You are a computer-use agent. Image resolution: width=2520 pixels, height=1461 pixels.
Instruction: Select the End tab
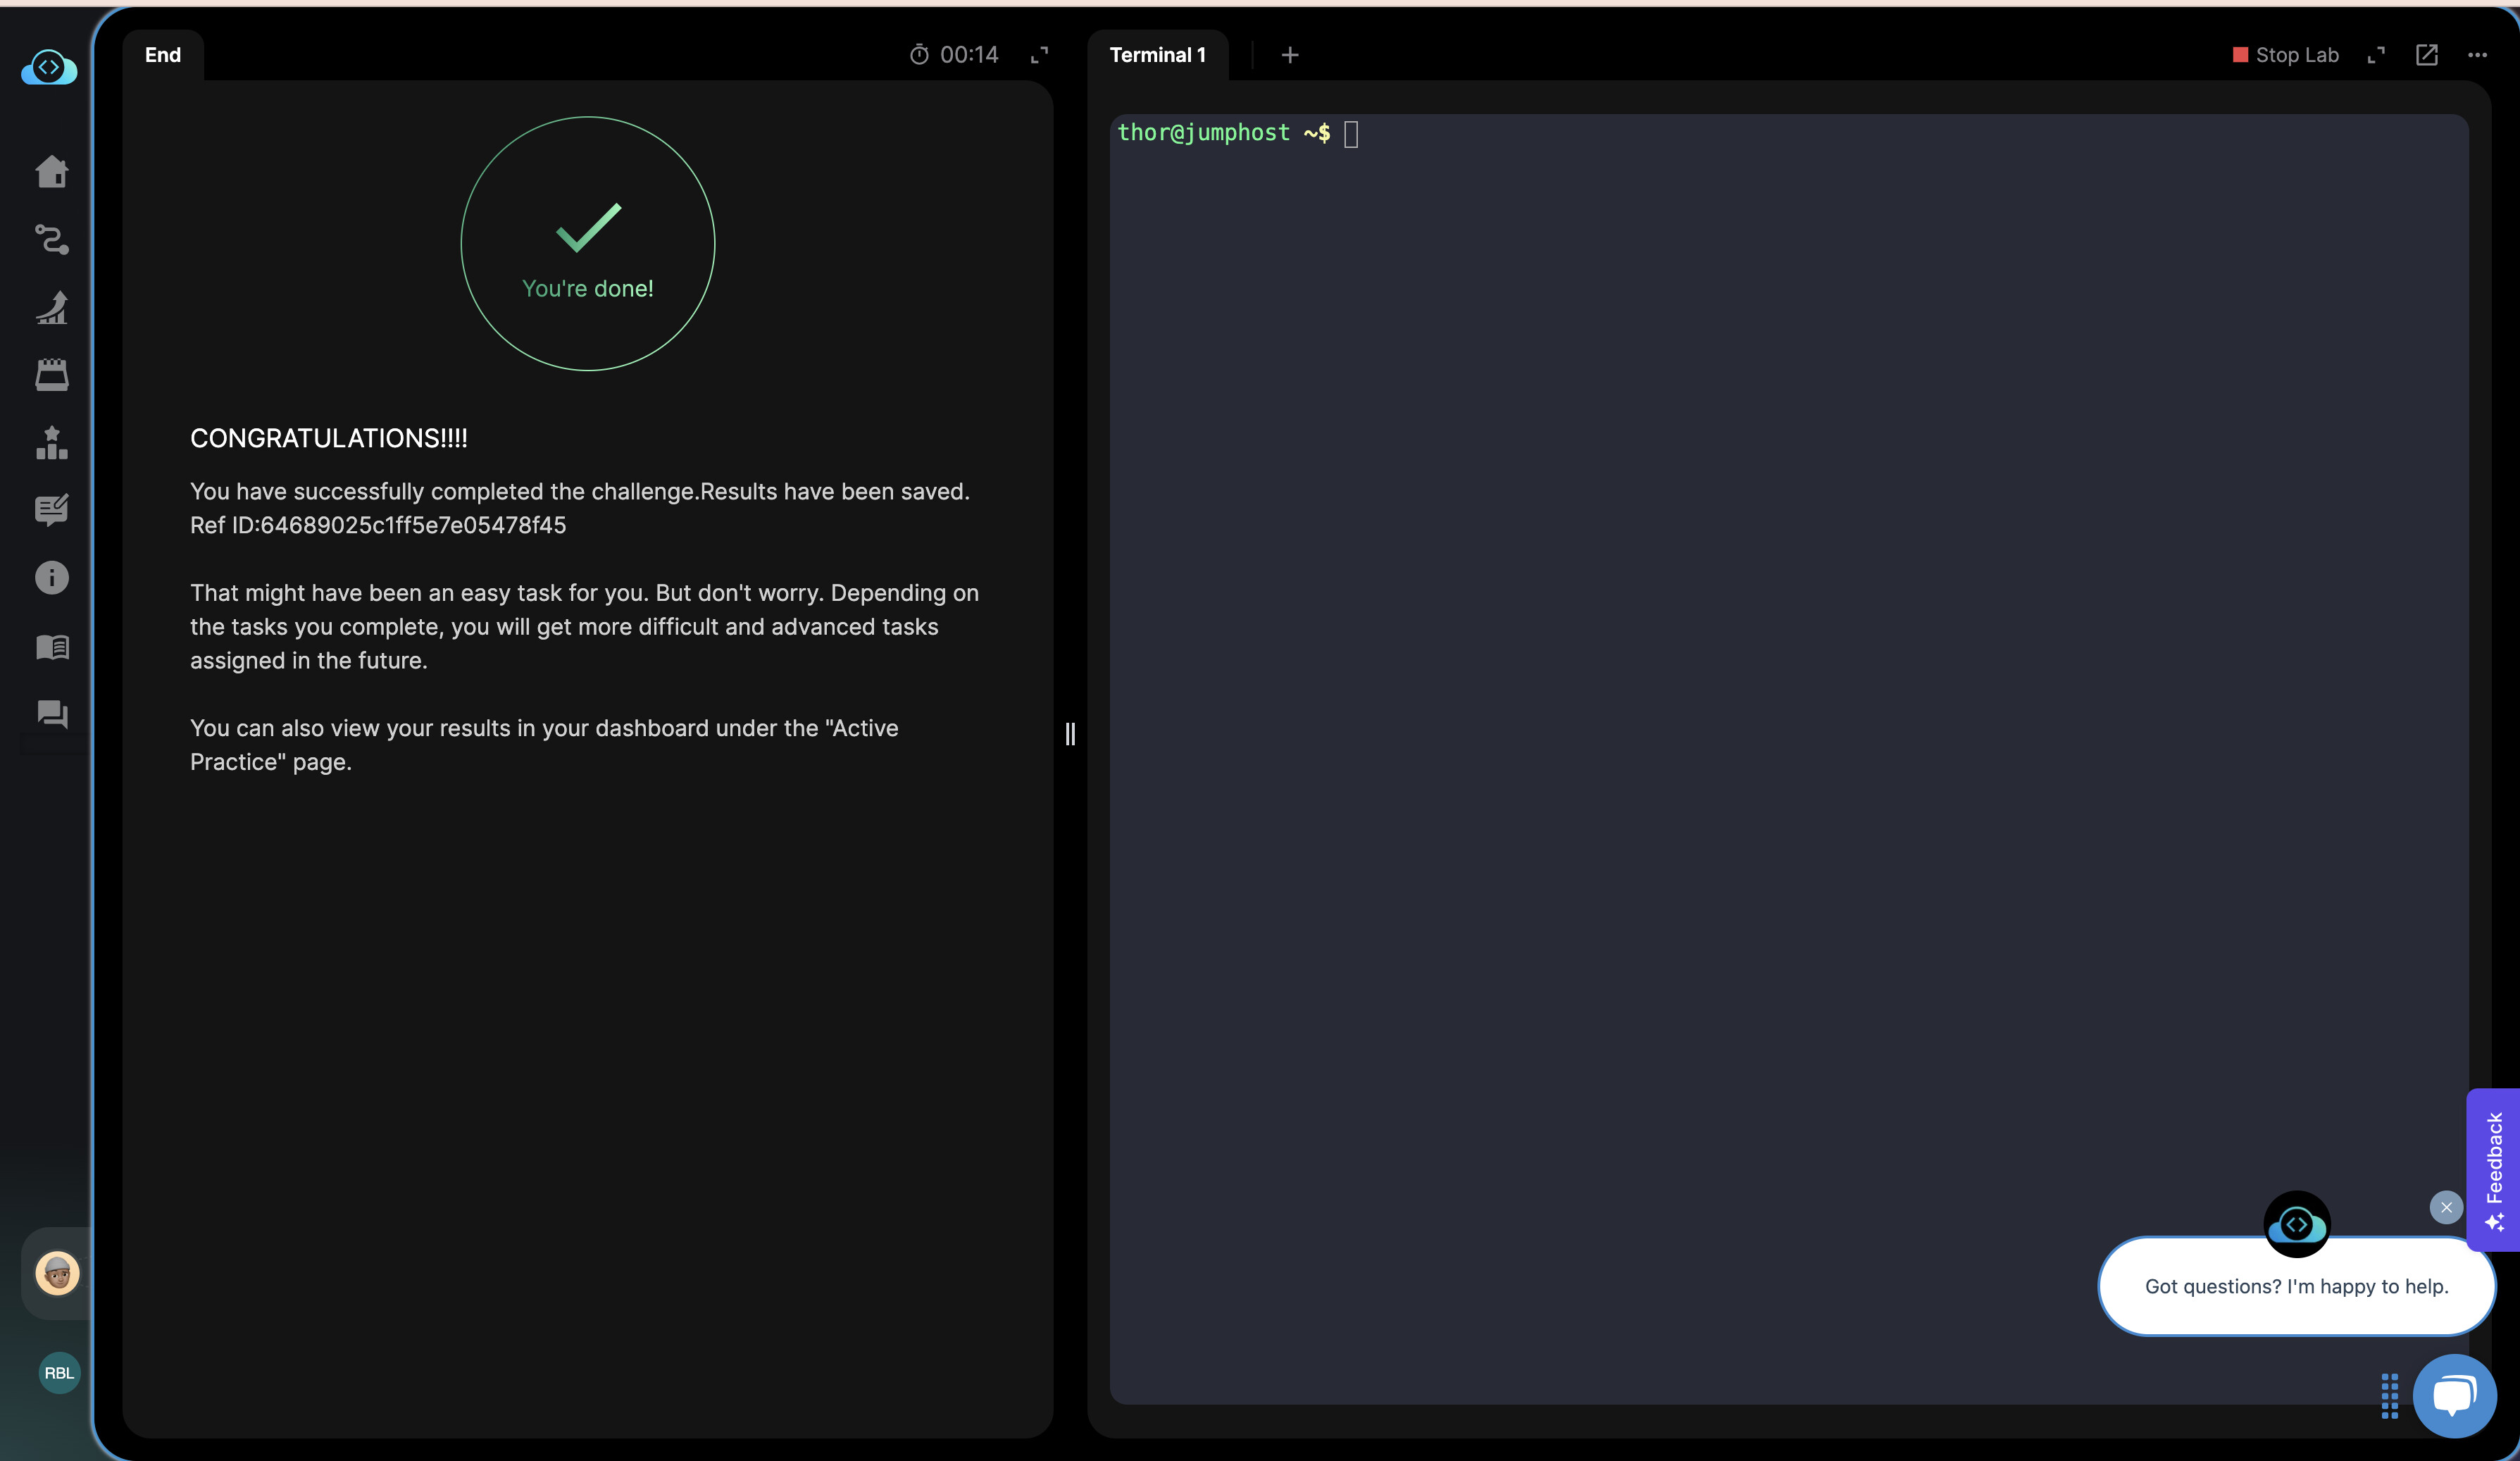coord(163,55)
